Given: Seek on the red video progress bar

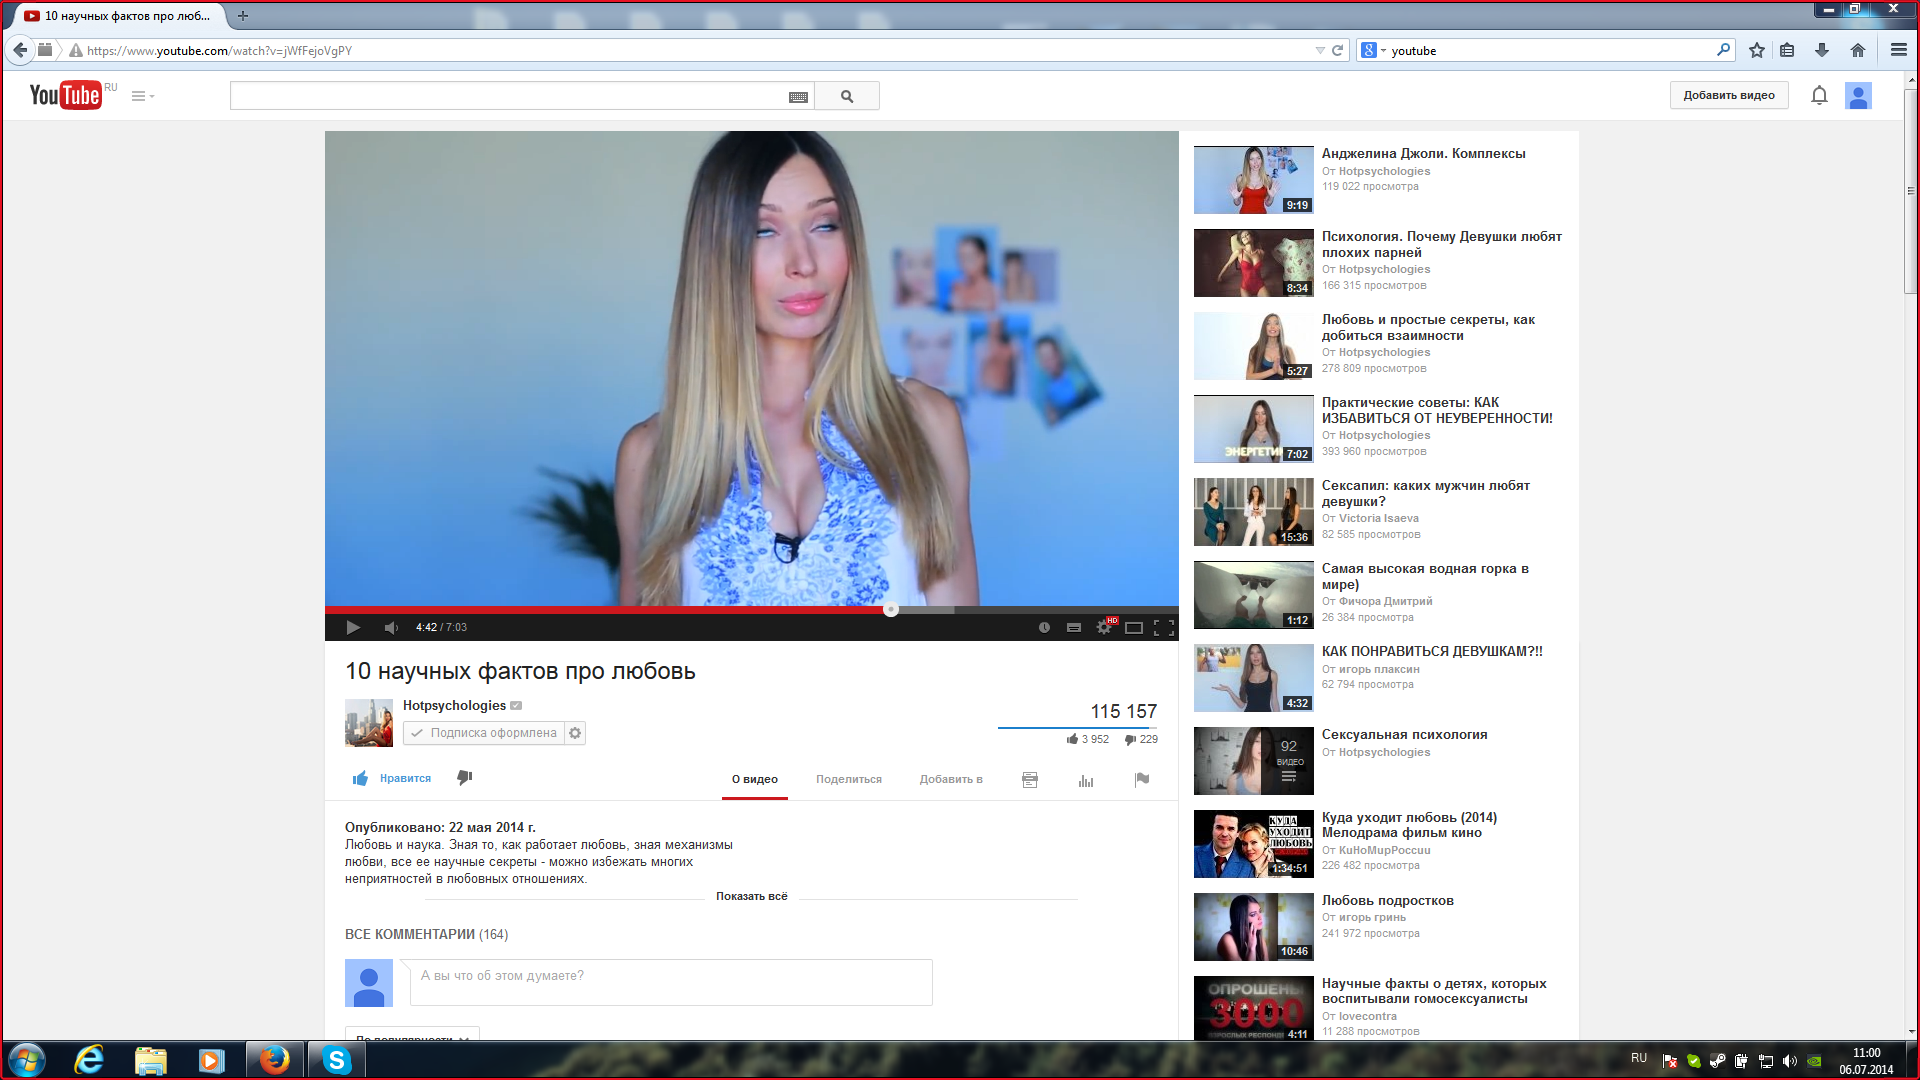Looking at the screenshot, I should (x=607, y=609).
